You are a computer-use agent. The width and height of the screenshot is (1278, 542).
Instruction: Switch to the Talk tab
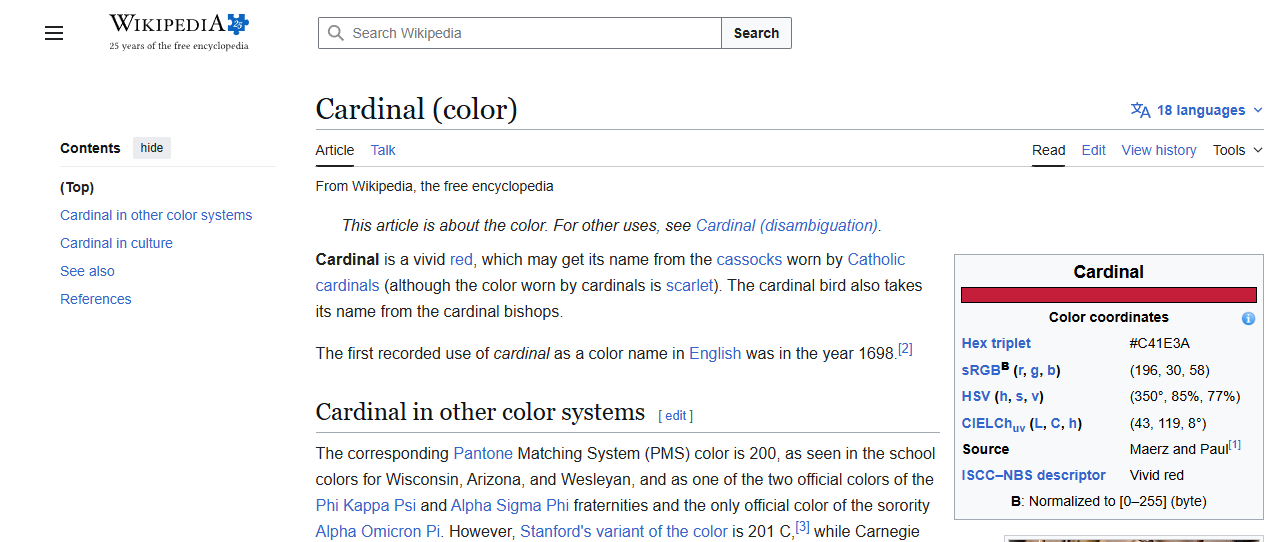(383, 150)
